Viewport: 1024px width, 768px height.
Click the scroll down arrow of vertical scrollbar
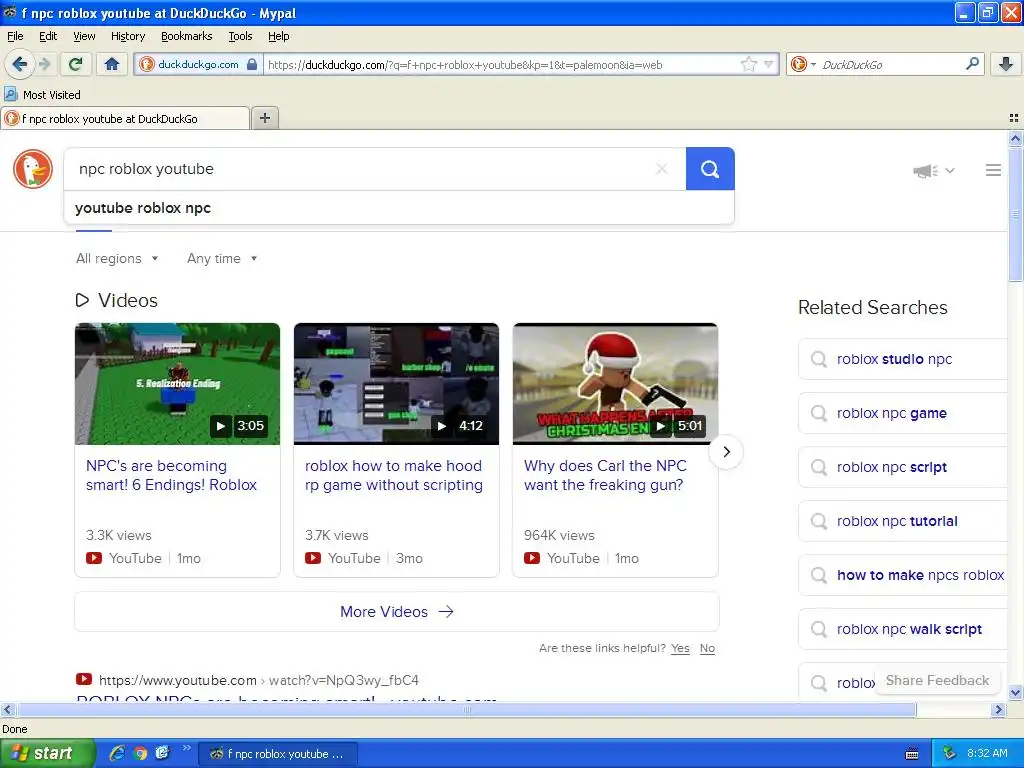point(1015,692)
